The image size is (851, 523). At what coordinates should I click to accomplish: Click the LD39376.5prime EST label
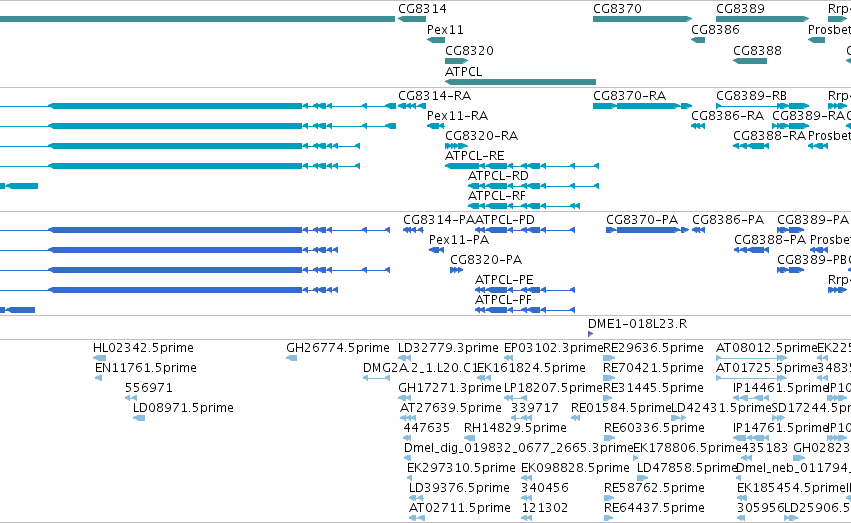(x=459, y=489)
